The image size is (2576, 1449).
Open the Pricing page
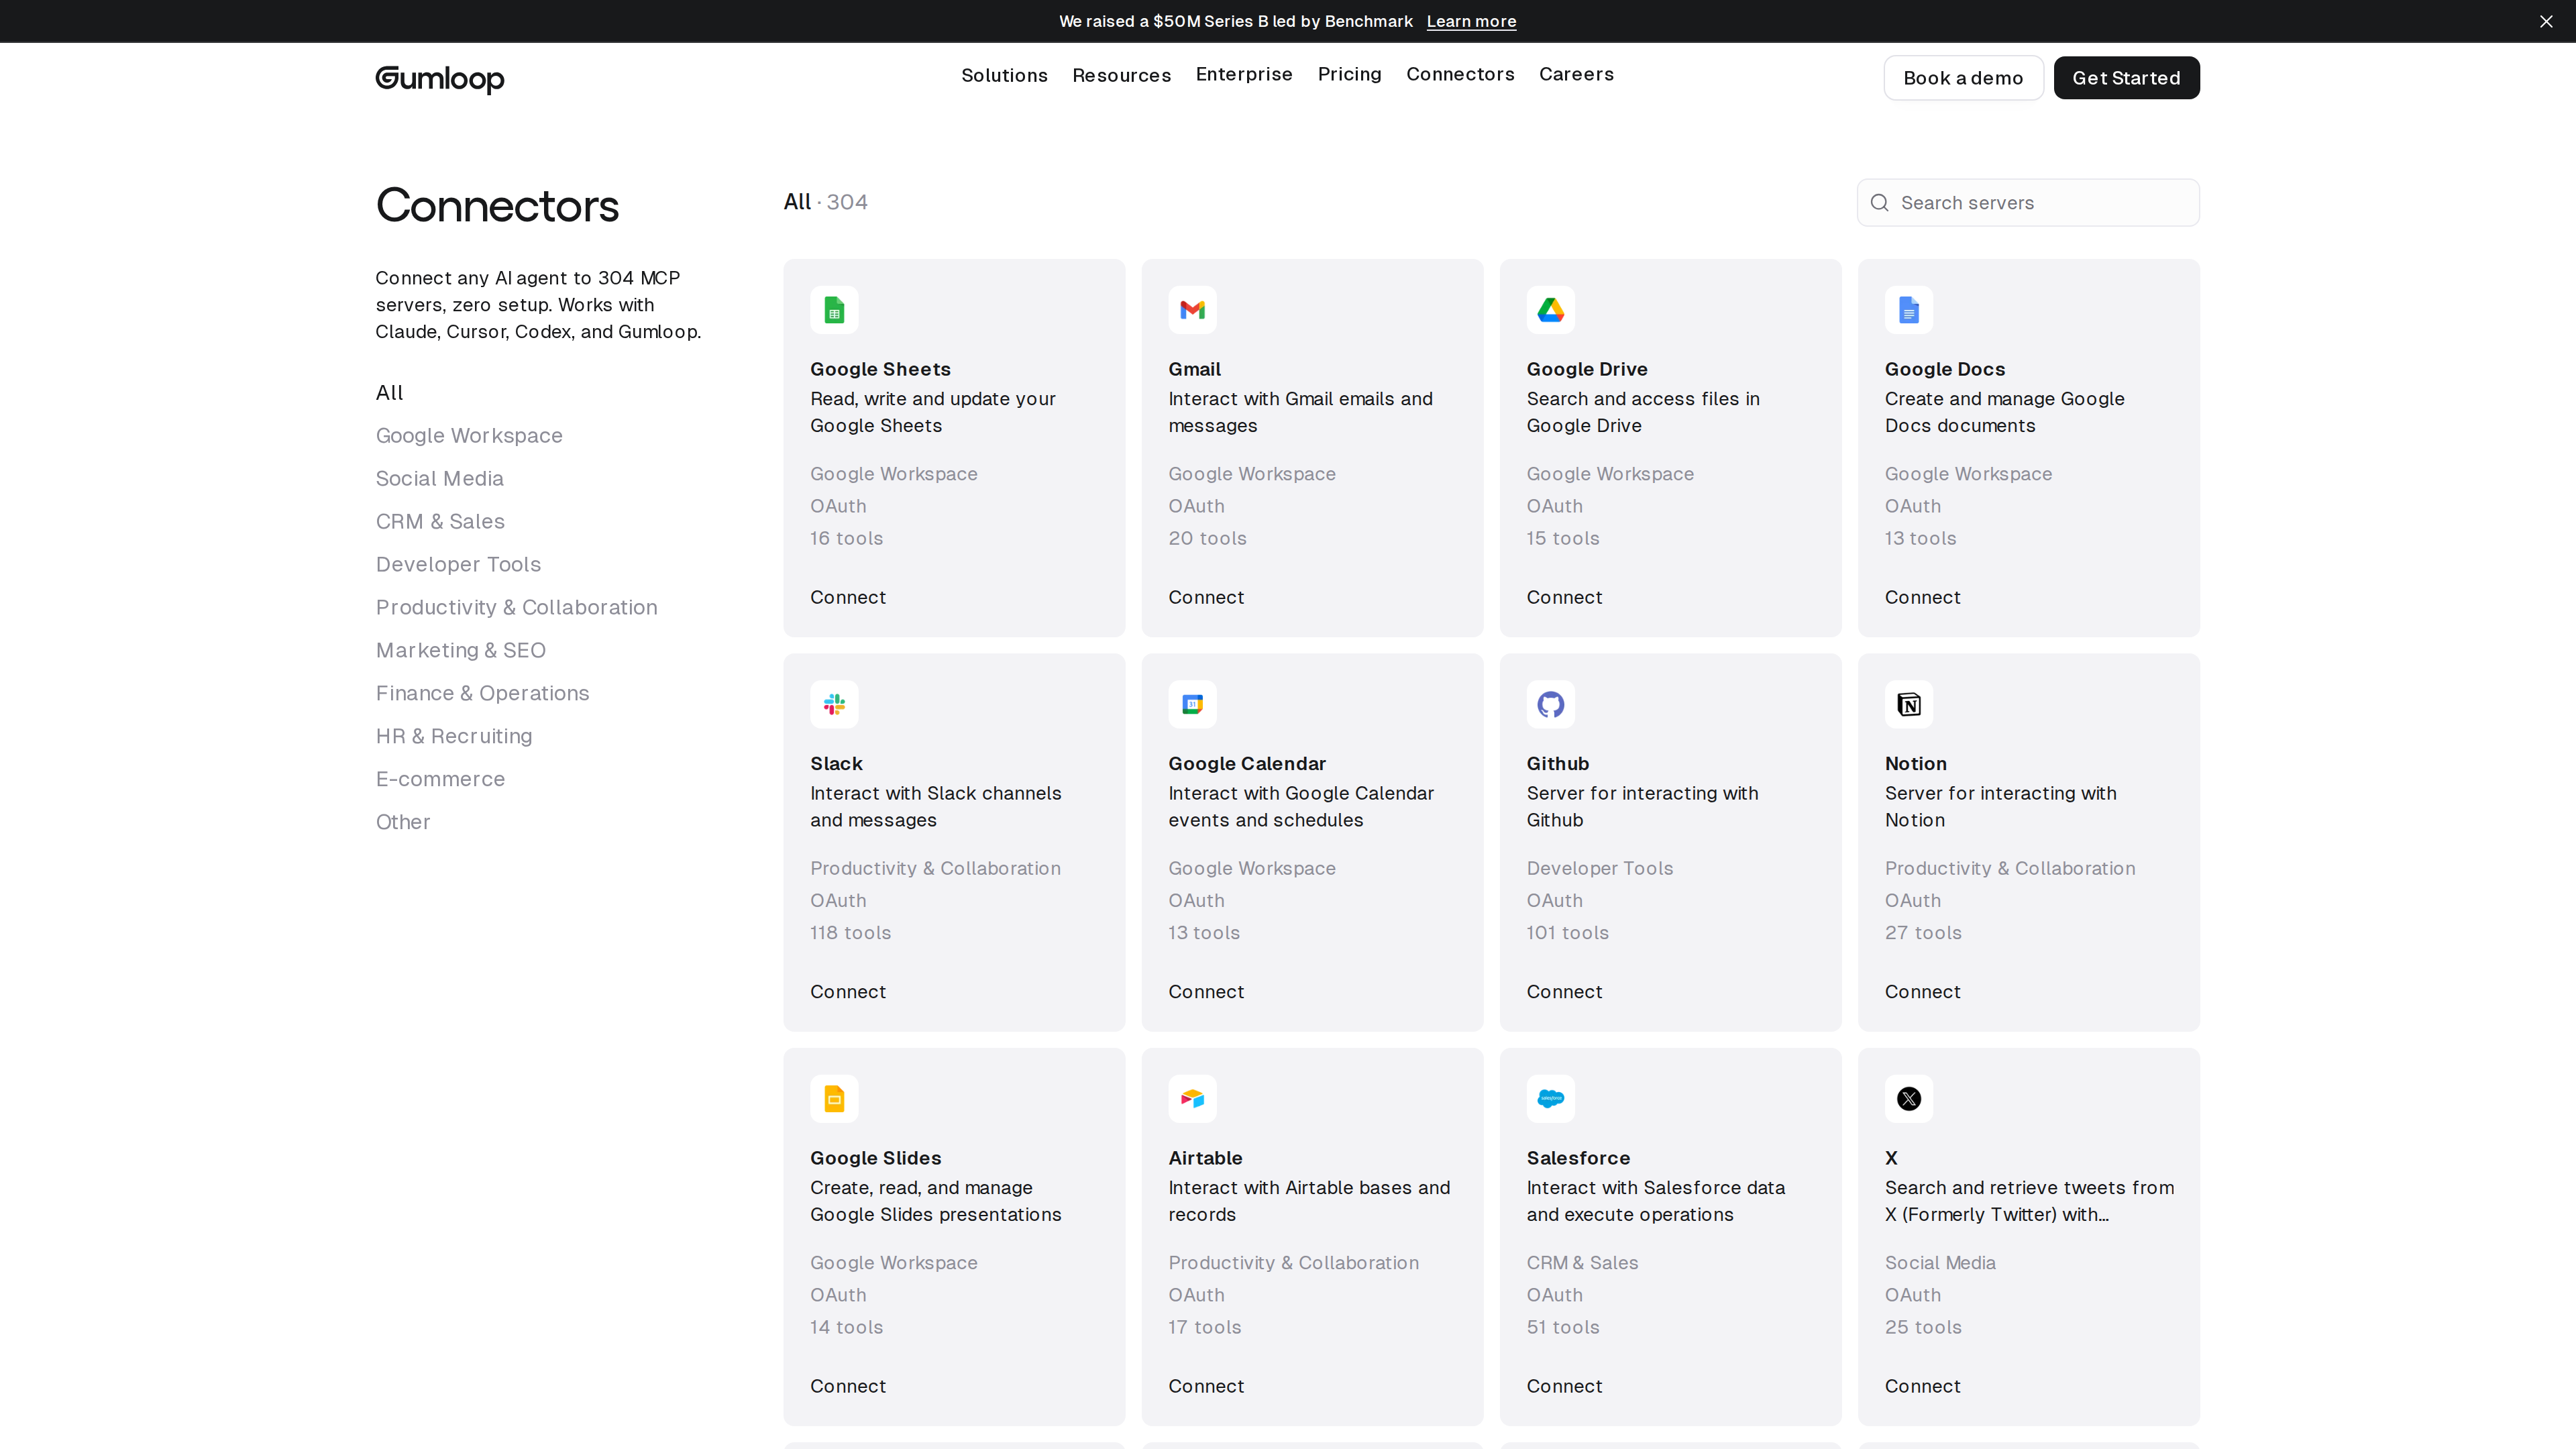tap(1349, 74)
